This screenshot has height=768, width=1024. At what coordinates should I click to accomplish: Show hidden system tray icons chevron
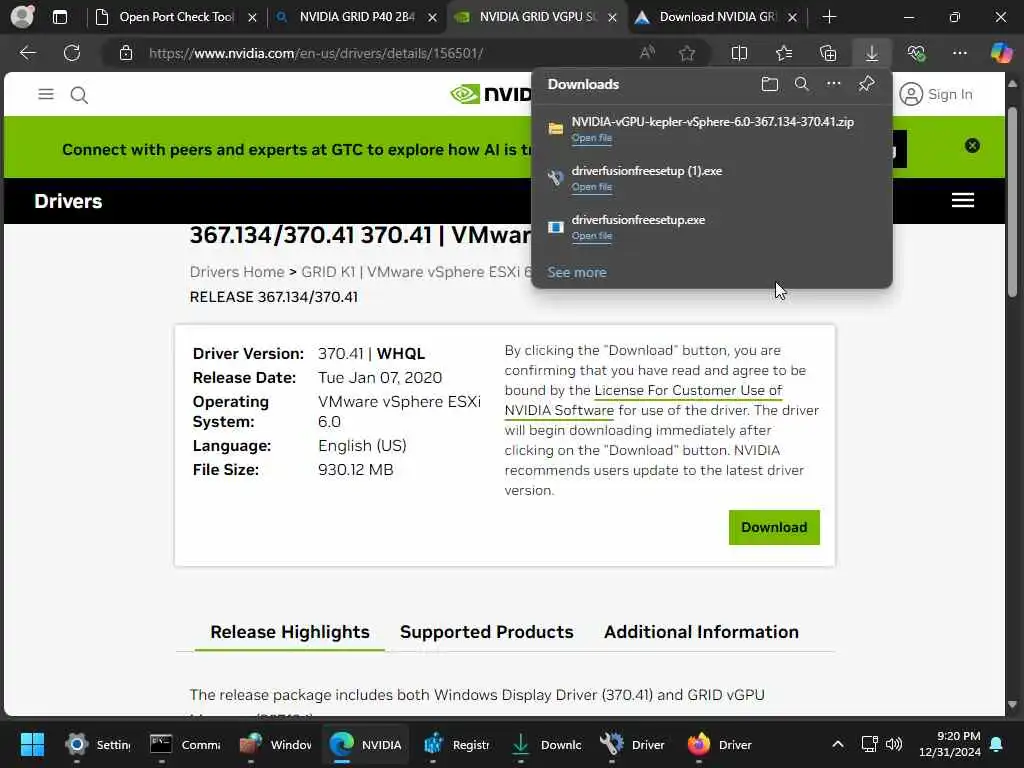(838, 744)
